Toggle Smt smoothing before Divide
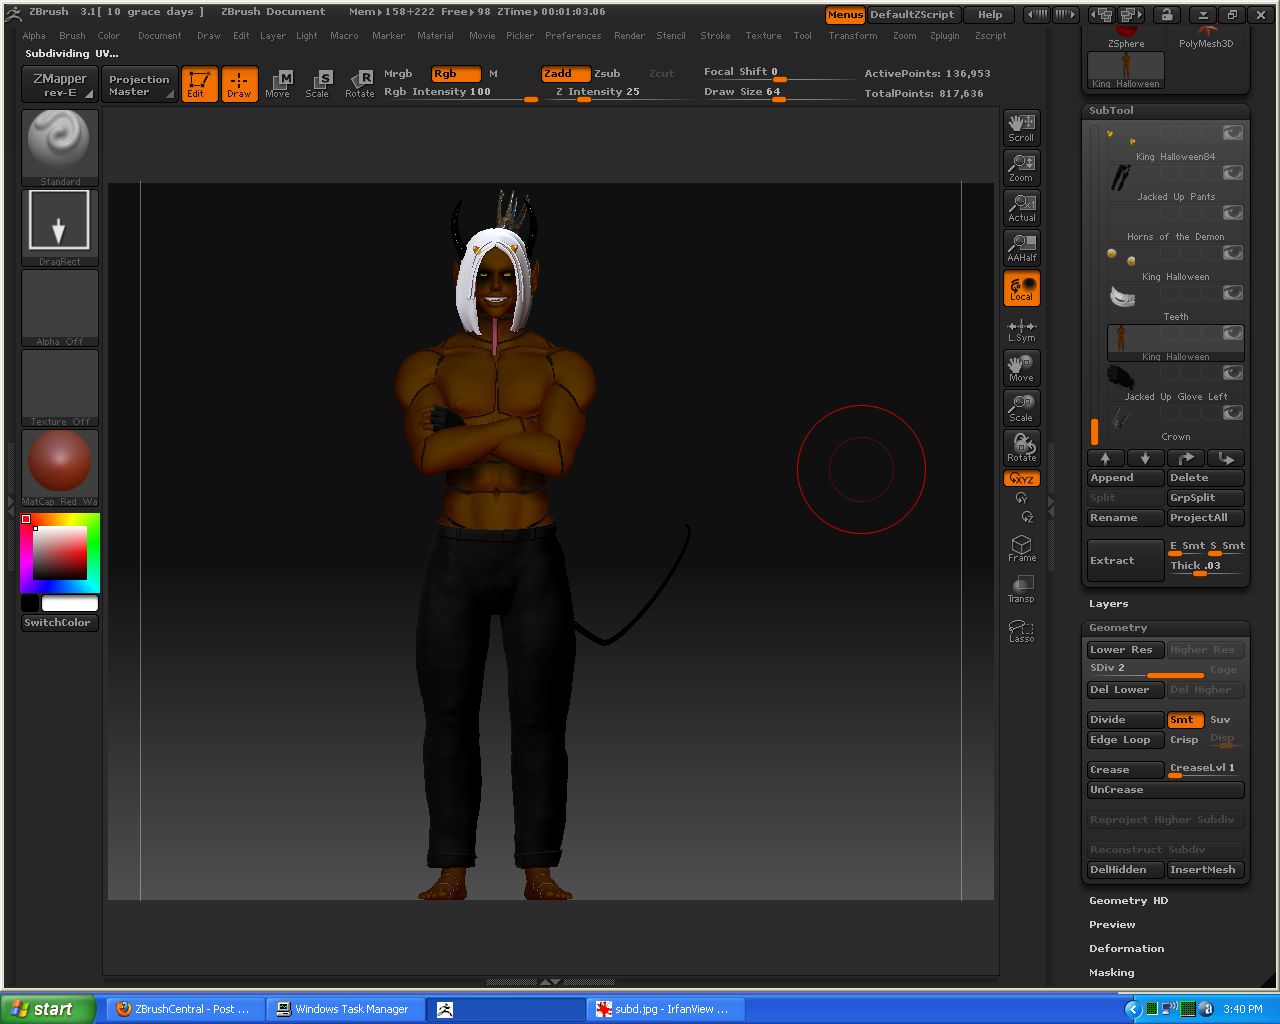 click(x=1185, y=719)
